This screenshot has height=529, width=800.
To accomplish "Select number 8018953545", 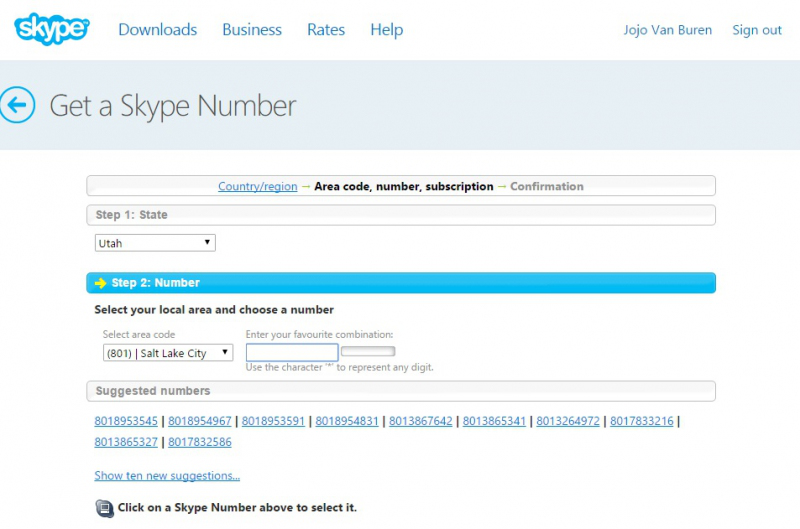I will click(126, 421).
